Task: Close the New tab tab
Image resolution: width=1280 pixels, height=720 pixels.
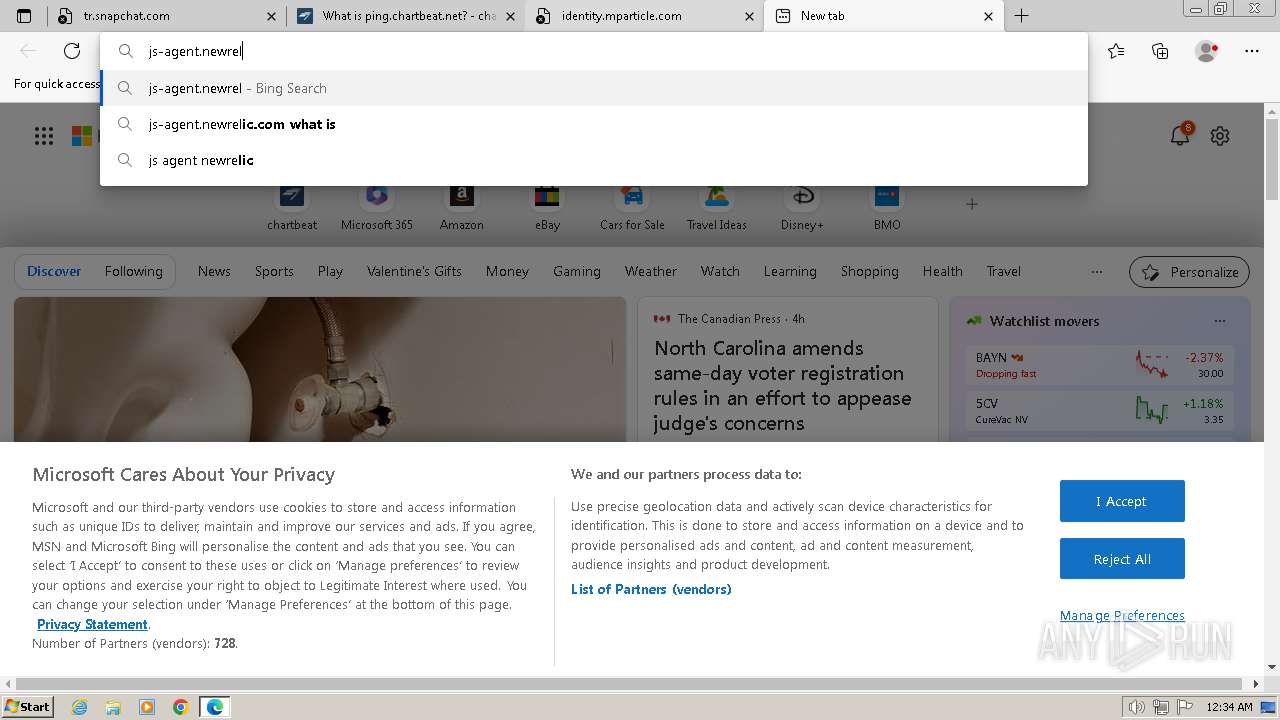Action: coord(988,16)
